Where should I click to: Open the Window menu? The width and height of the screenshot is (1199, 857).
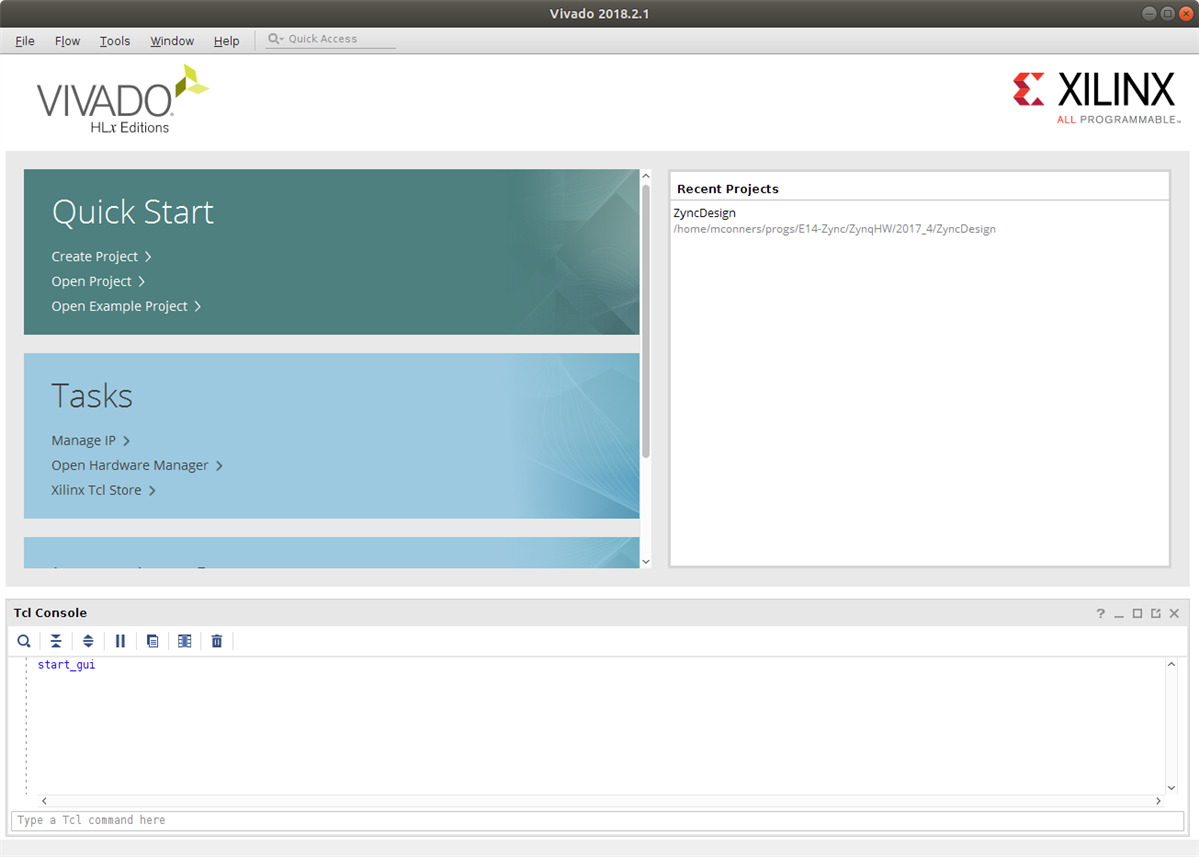click(x=172, y=41)
